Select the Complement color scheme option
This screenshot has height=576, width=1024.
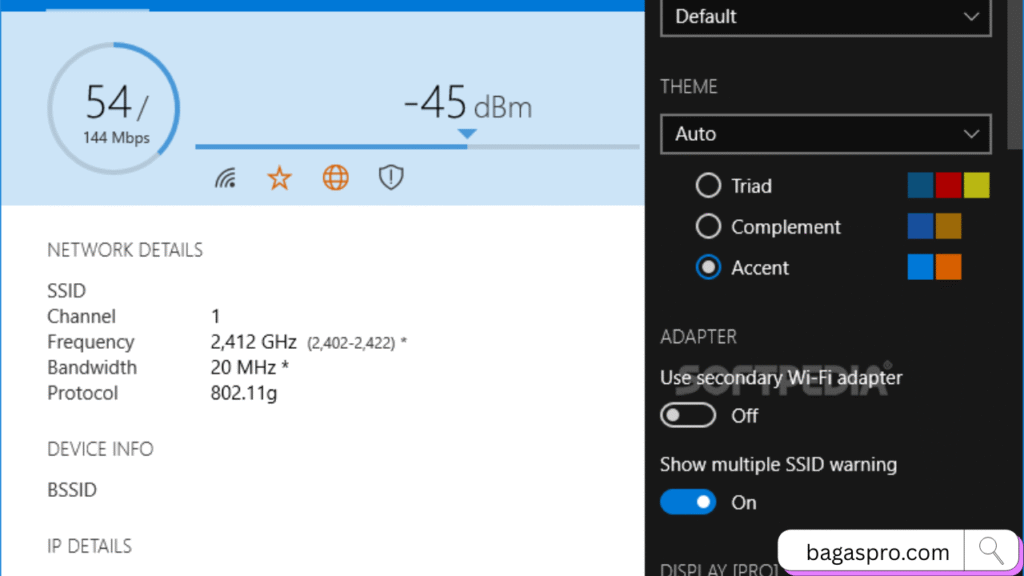708,227
